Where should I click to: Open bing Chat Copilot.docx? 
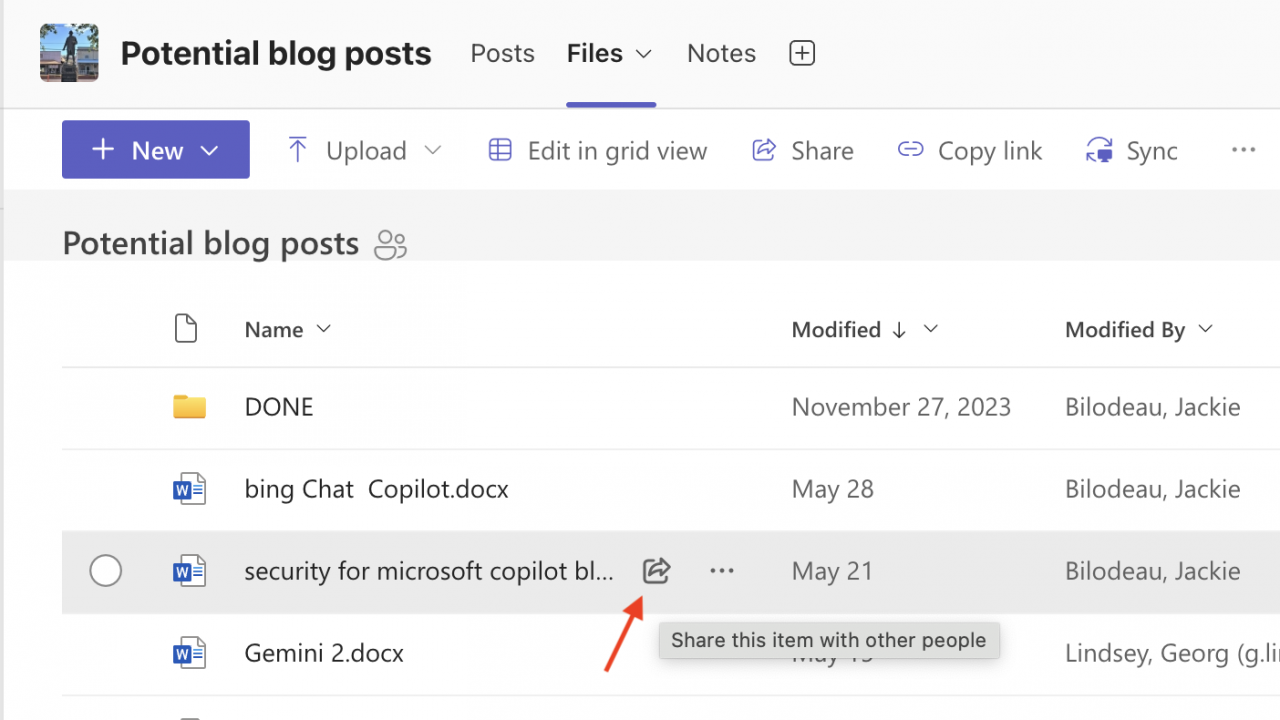[377, 488]
